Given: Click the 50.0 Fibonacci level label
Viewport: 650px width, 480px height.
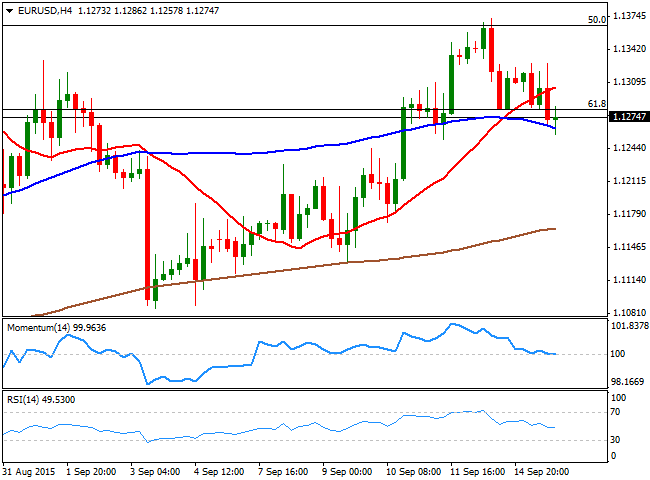Looking at the screenshot, I should [x=597, y=19].
